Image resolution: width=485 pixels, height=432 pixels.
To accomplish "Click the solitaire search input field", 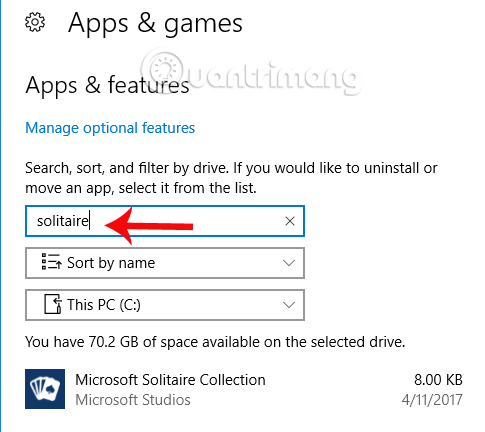I will (x=165, y=221).
